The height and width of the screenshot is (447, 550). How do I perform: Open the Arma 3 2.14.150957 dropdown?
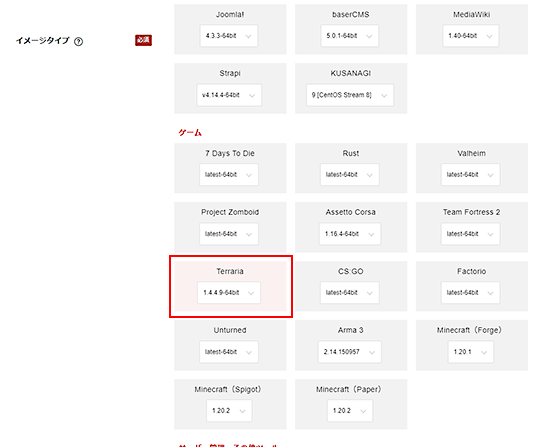click(350, 352)
